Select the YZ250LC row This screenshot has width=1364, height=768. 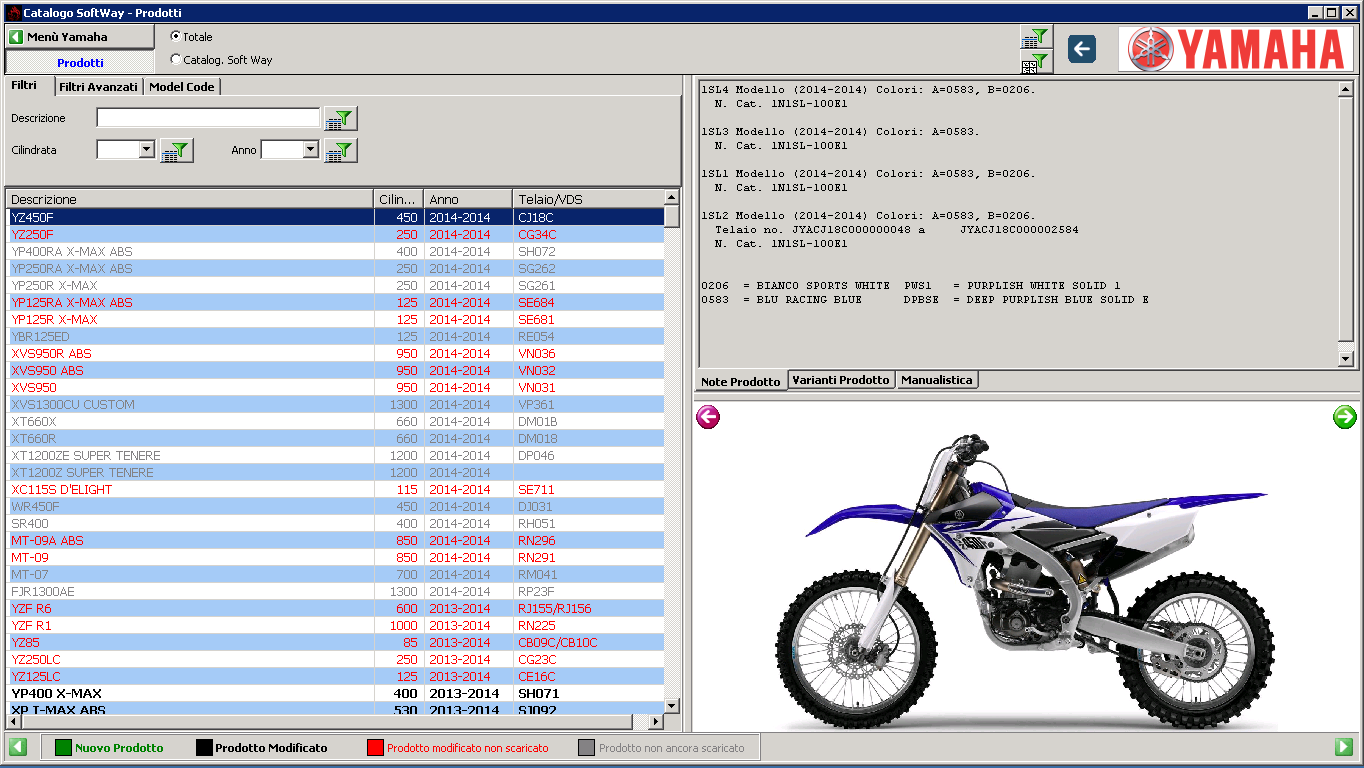click(x=335, y=659)
